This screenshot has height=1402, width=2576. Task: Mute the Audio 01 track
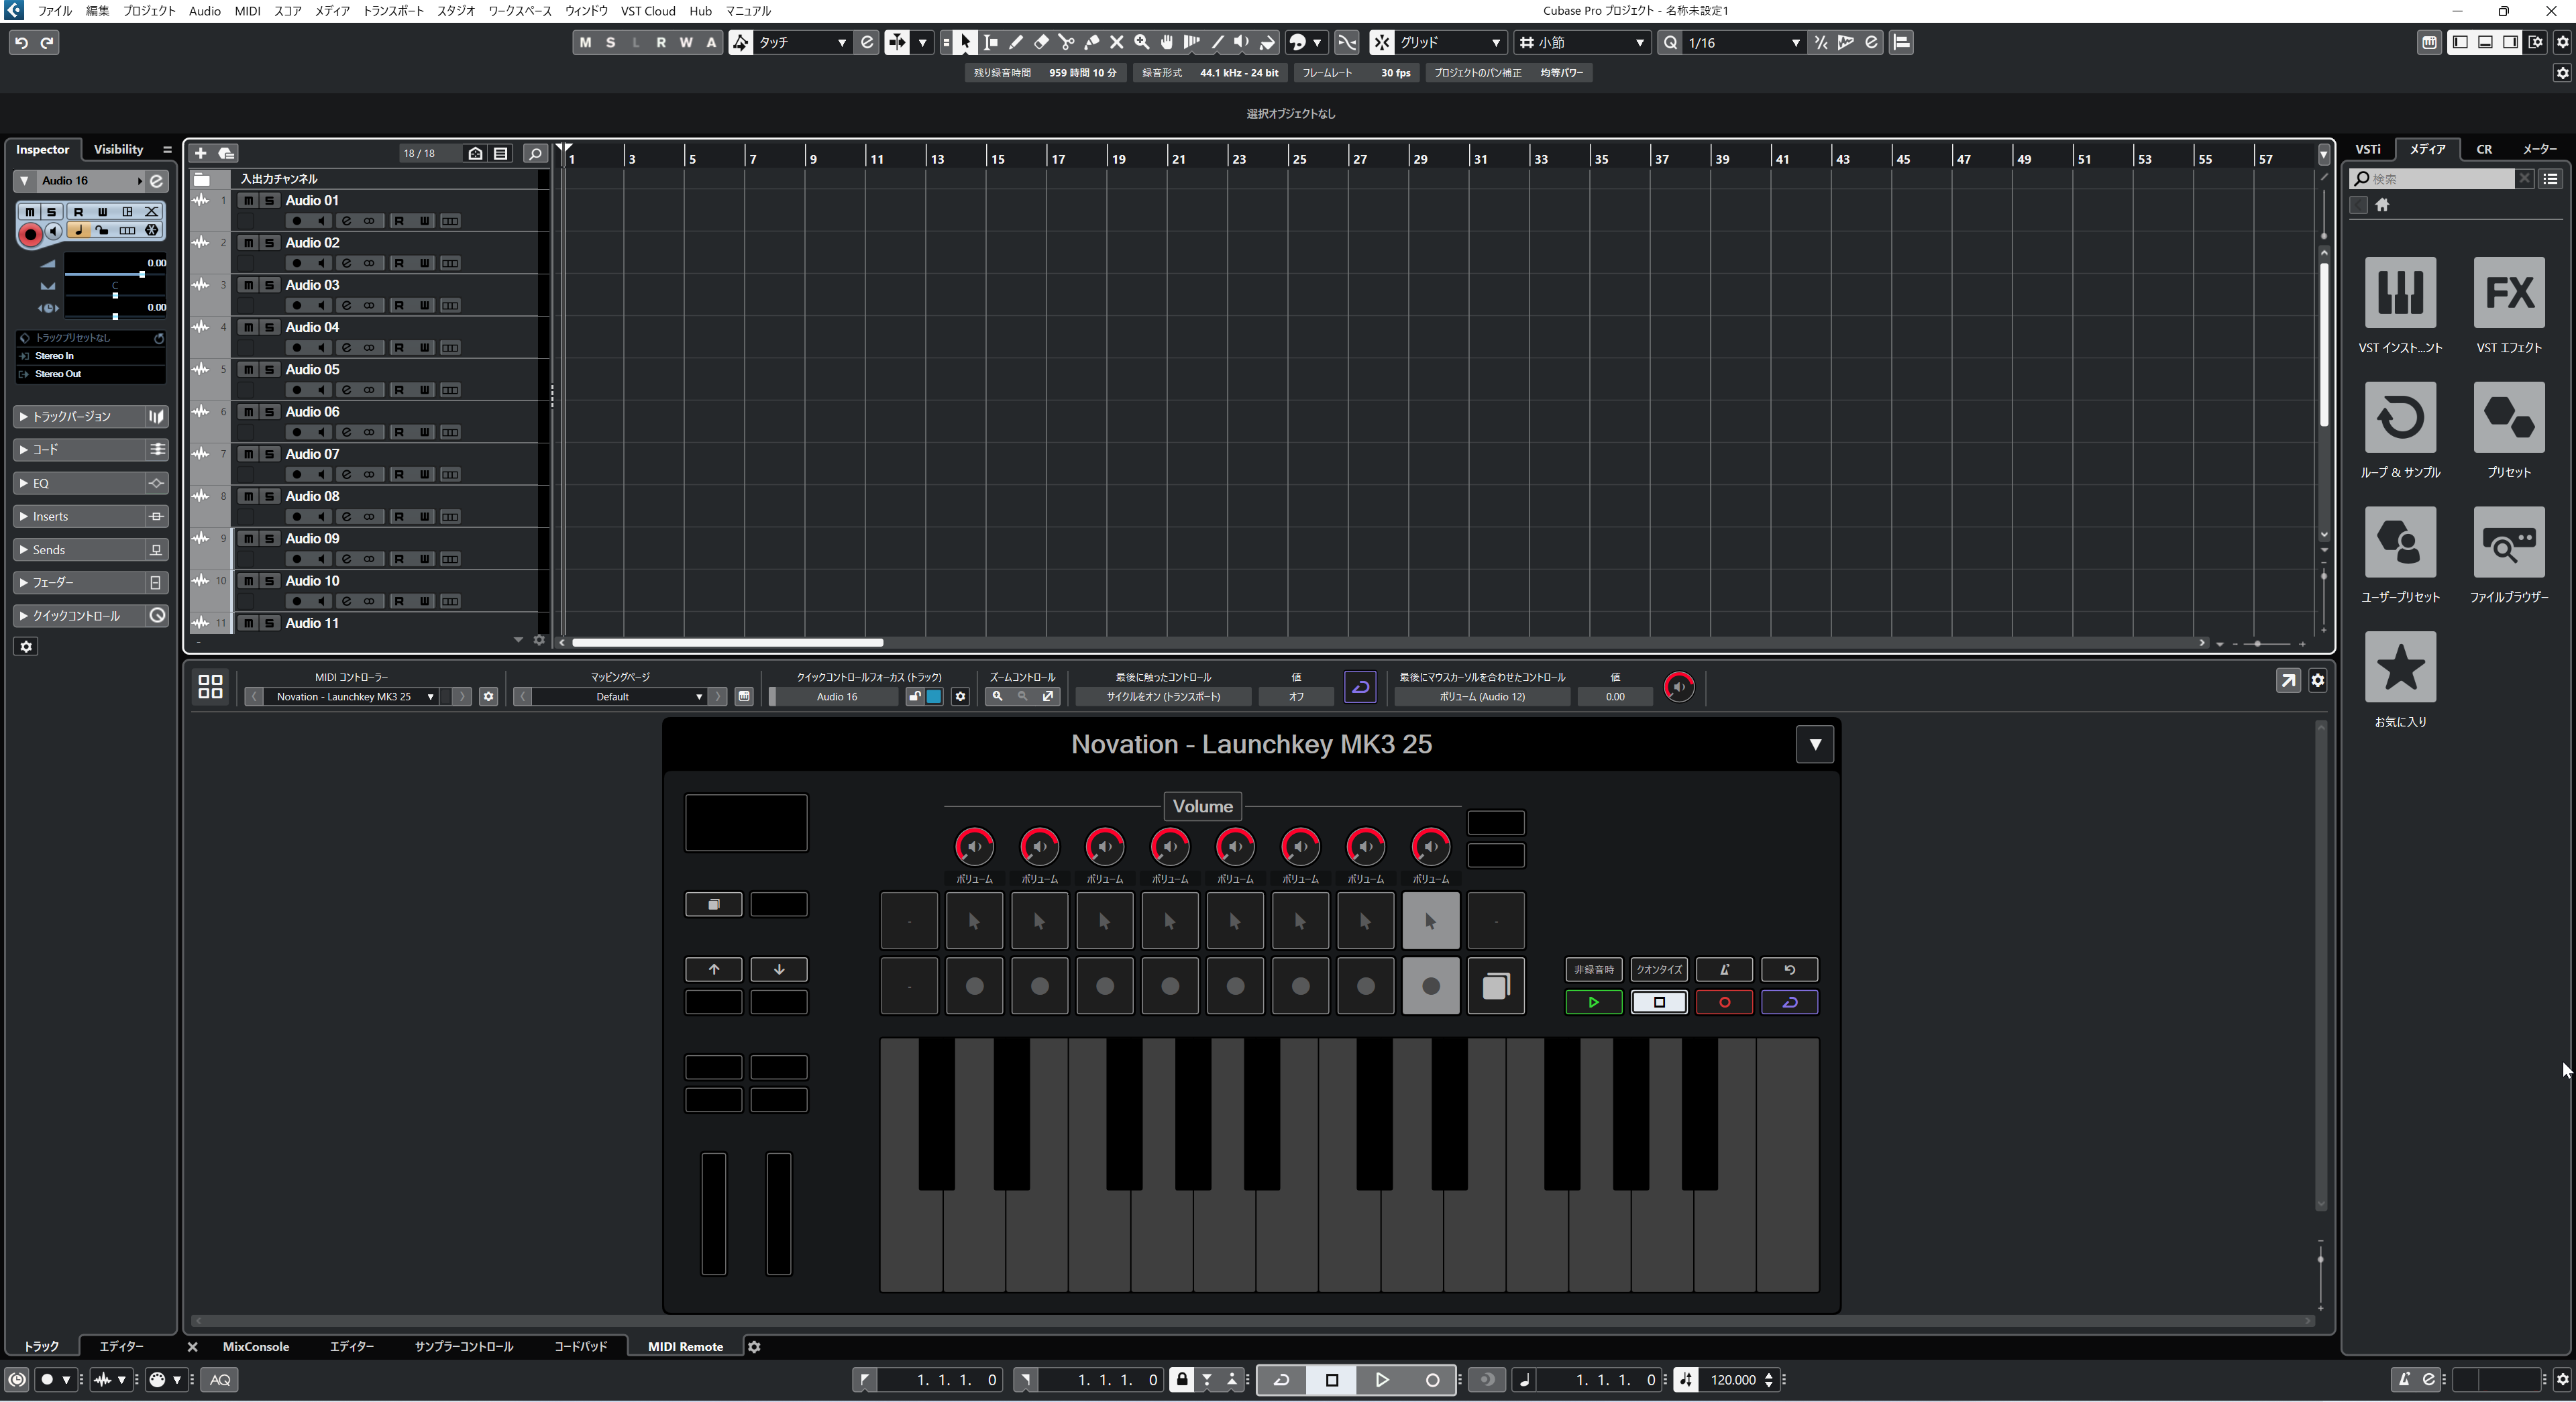tap(248, 200)
